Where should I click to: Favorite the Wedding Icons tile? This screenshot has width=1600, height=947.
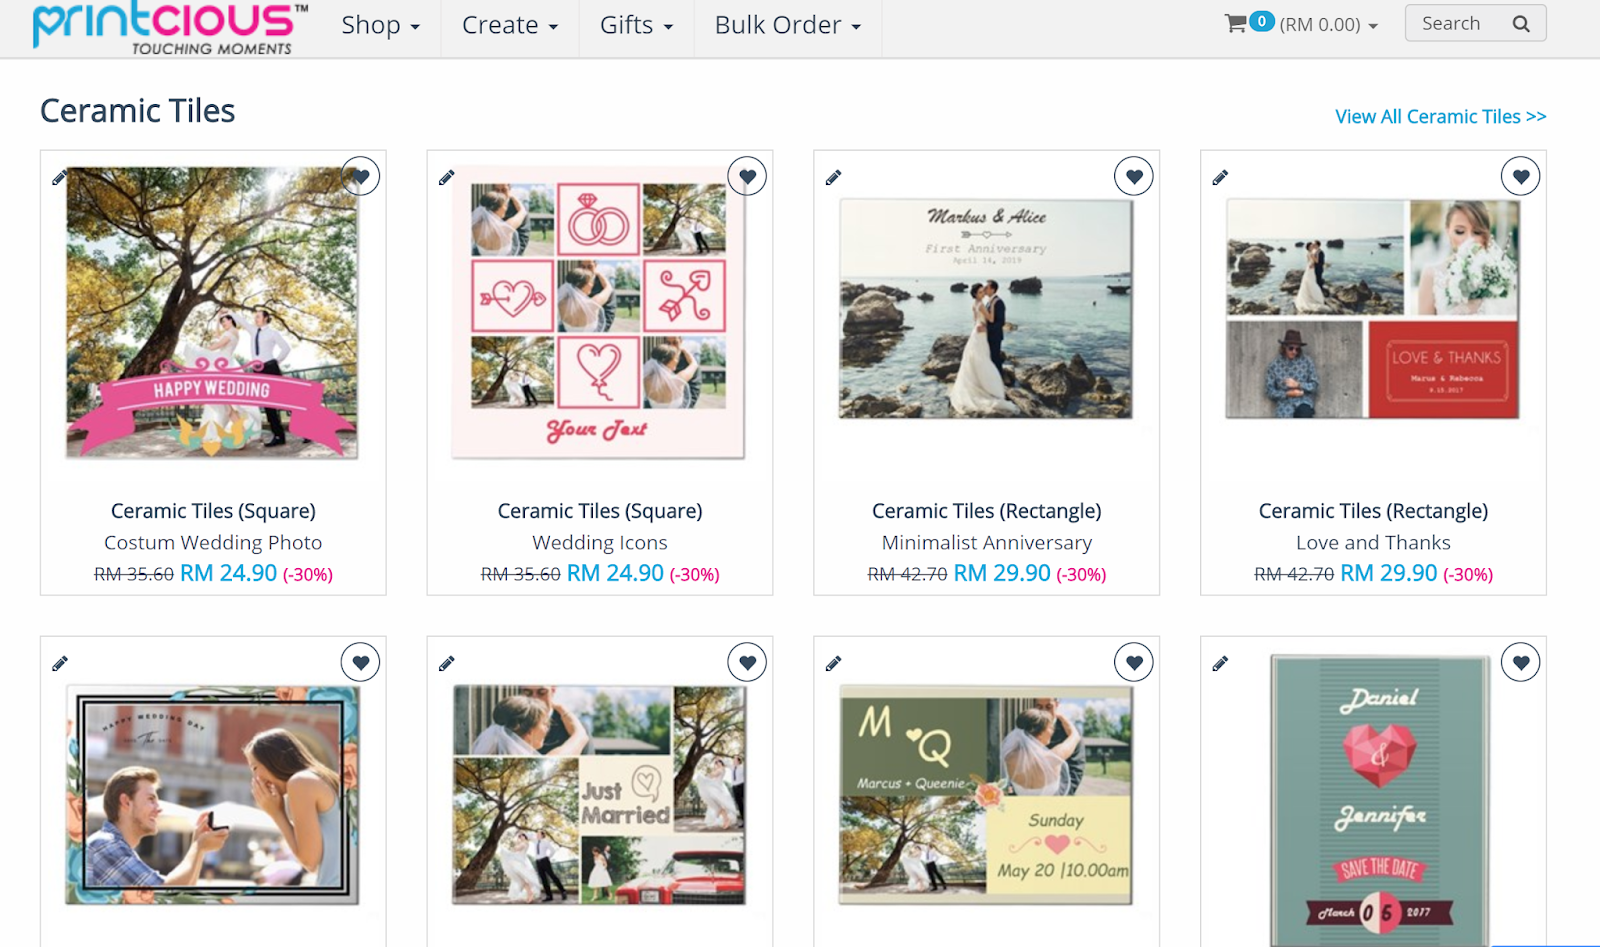[x=747, y=177]
